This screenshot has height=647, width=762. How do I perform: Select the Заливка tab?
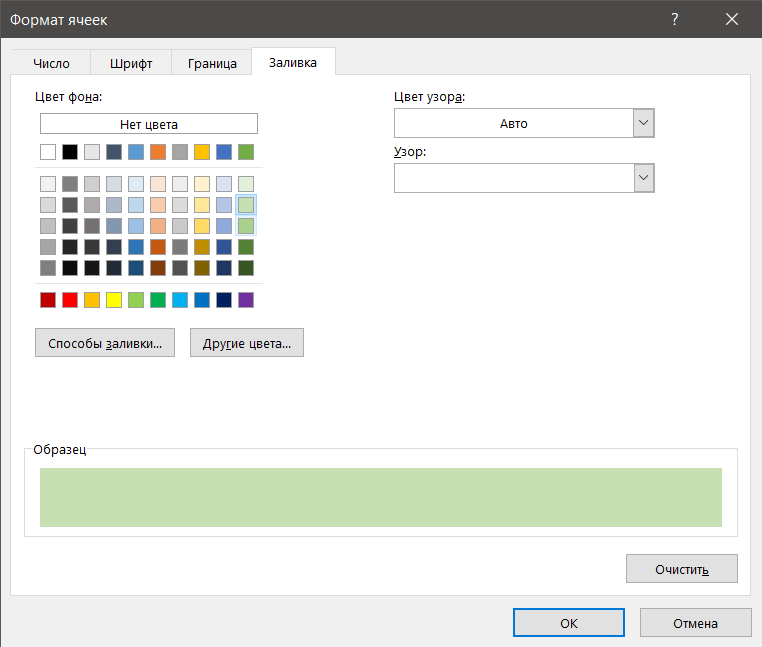tap(293, 63)
